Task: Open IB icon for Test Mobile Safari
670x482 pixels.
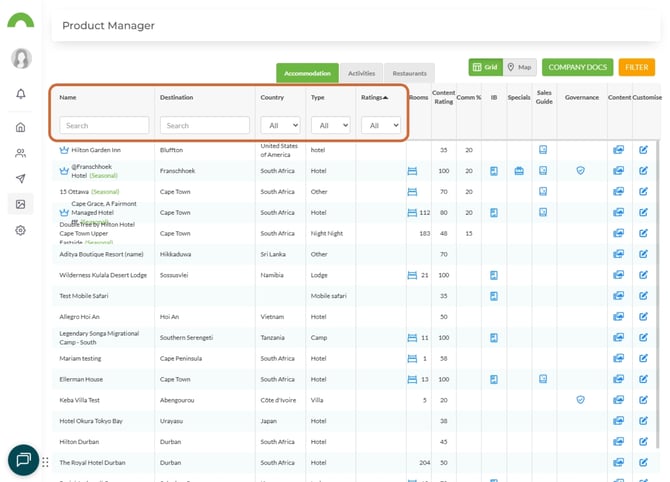Action: [x=494, y=296]
